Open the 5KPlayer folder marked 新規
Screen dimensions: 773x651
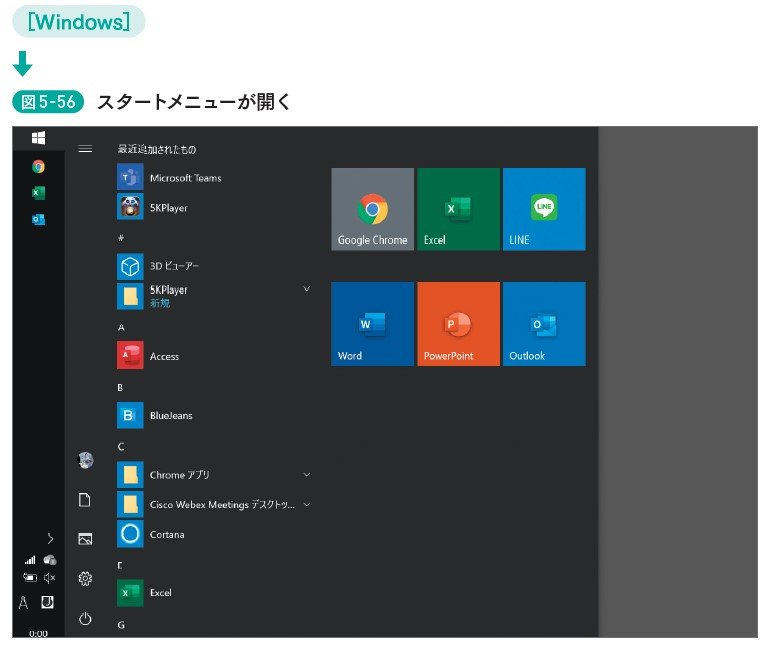tap(214, 296)
